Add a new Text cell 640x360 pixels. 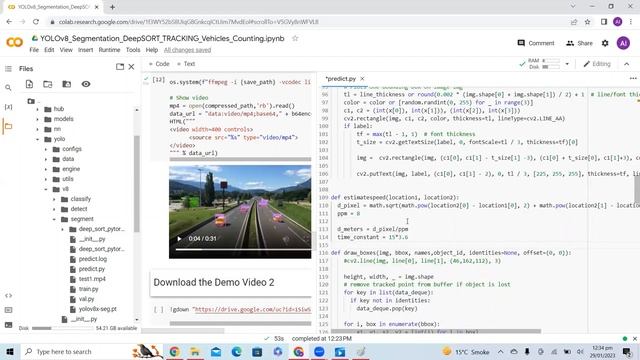[x=186, y=64]
